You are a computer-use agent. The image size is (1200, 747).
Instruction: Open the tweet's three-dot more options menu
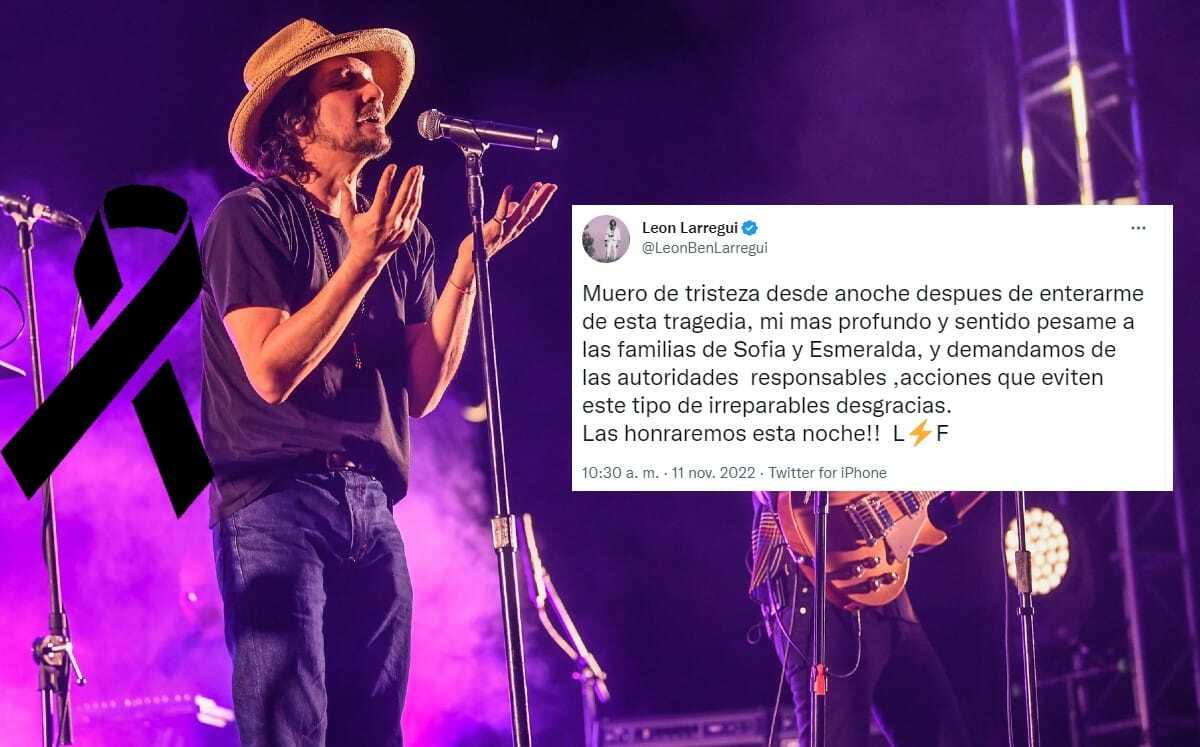1138,228
